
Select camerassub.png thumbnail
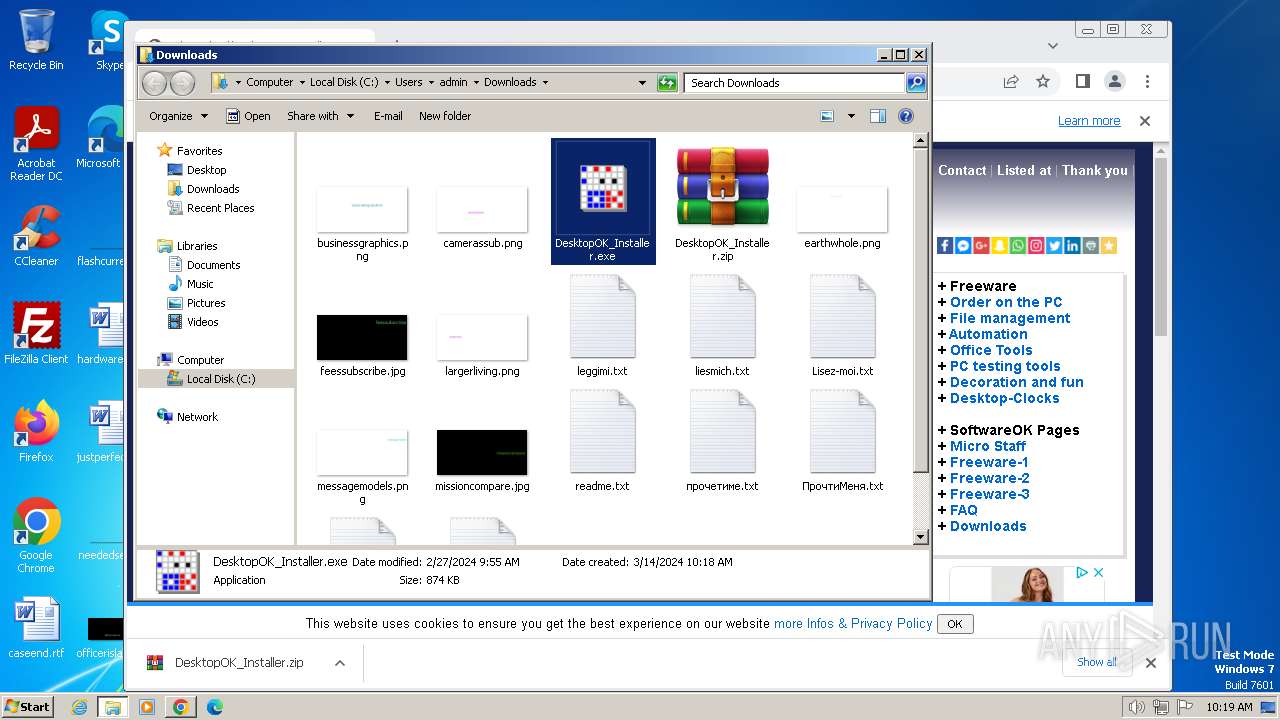(482, 209)
